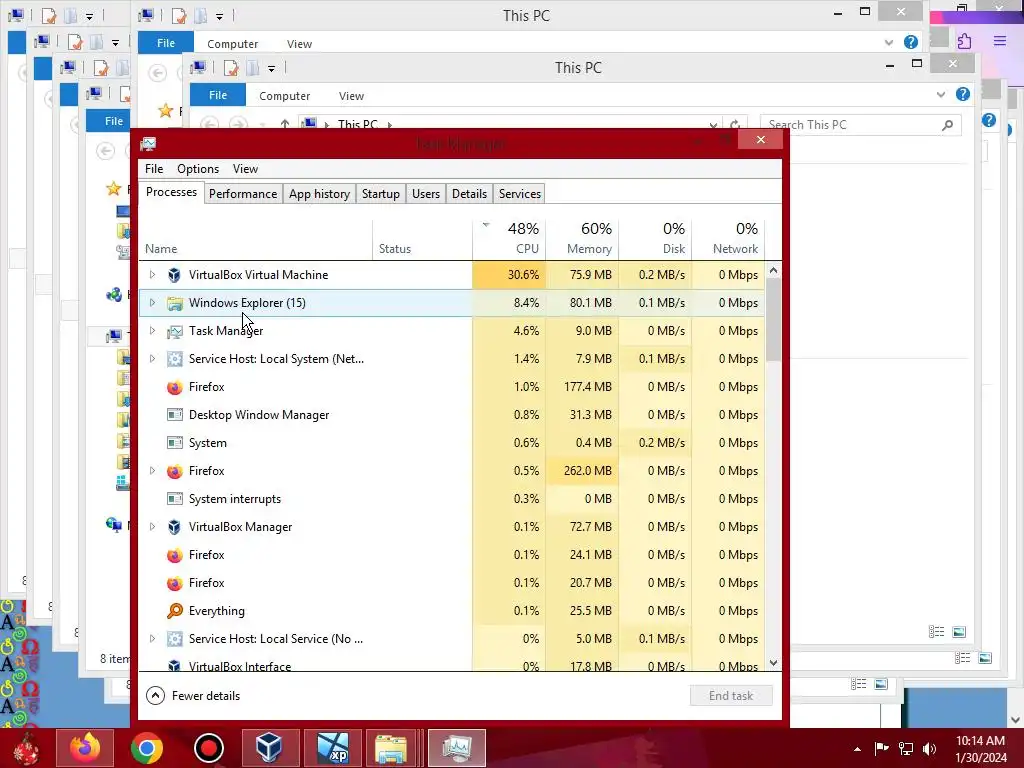Expand the Firefox 262.0 MB process
The image size is (1024, 768).
click(x=152, y=471)
